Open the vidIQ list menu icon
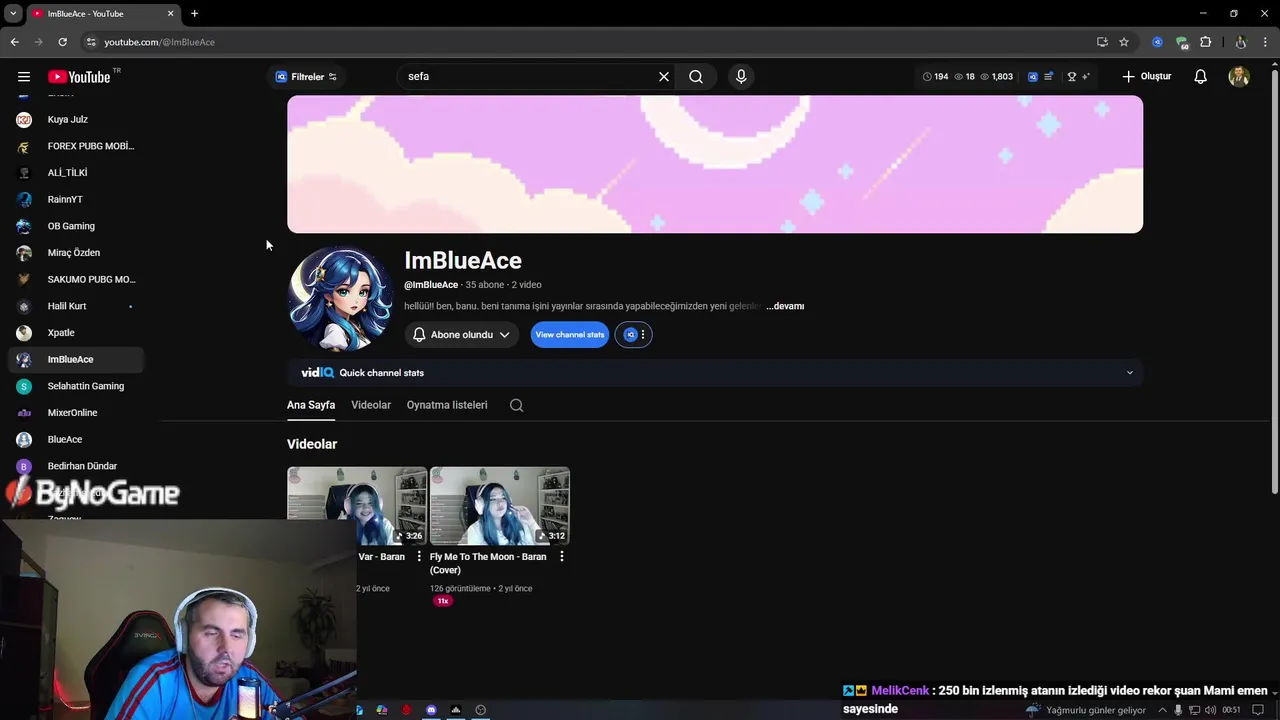 (1048, 77)
